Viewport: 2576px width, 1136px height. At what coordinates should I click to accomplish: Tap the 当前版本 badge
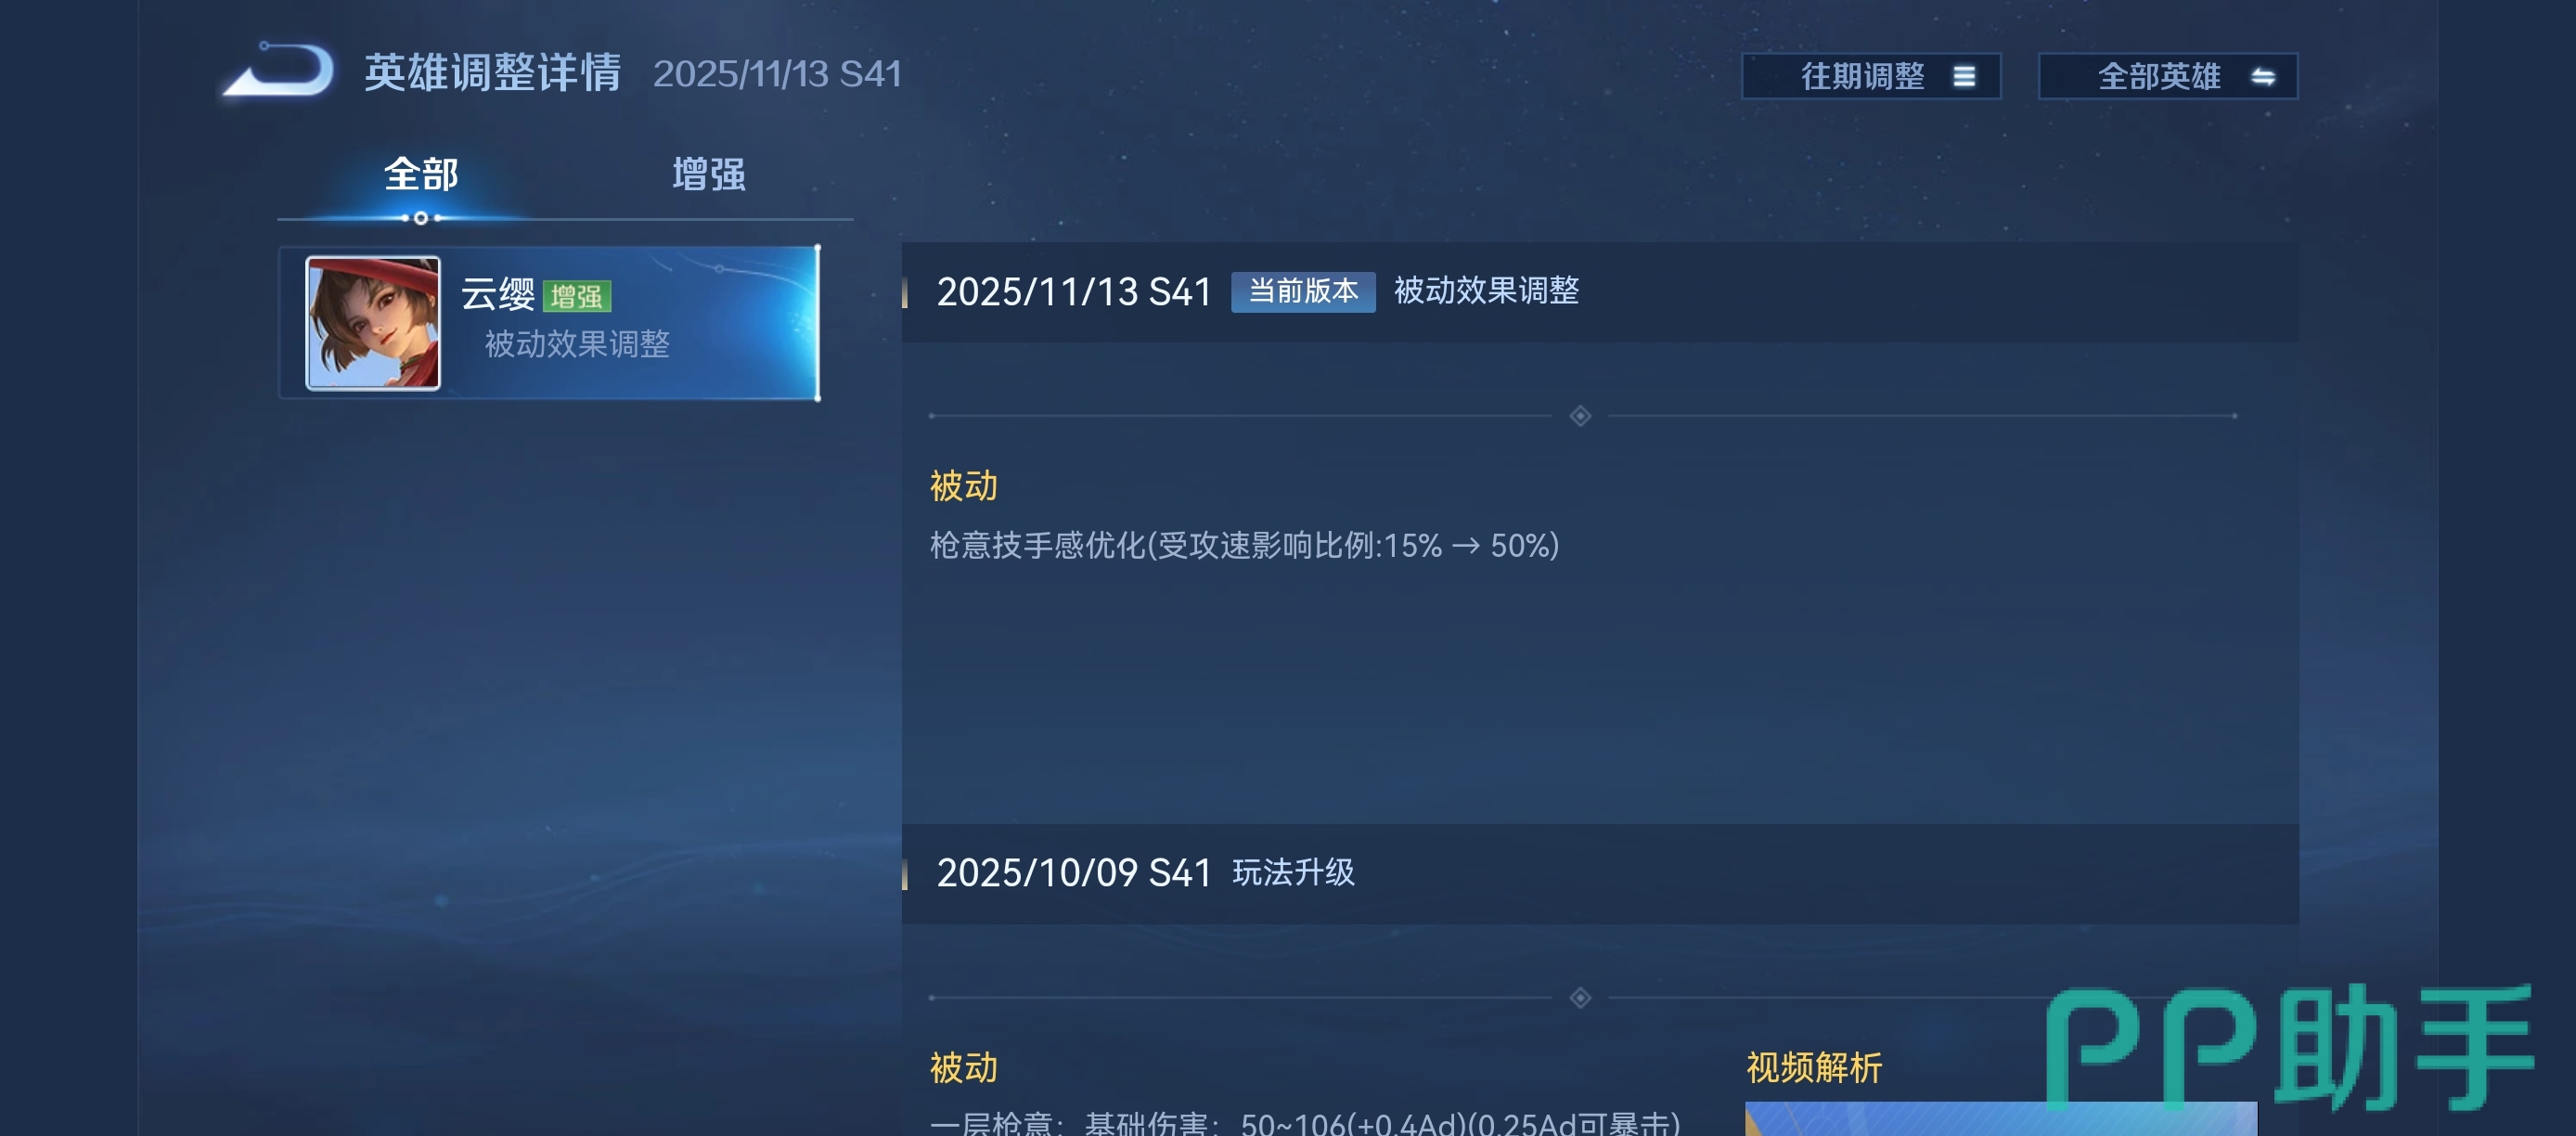coord(1303,292)
